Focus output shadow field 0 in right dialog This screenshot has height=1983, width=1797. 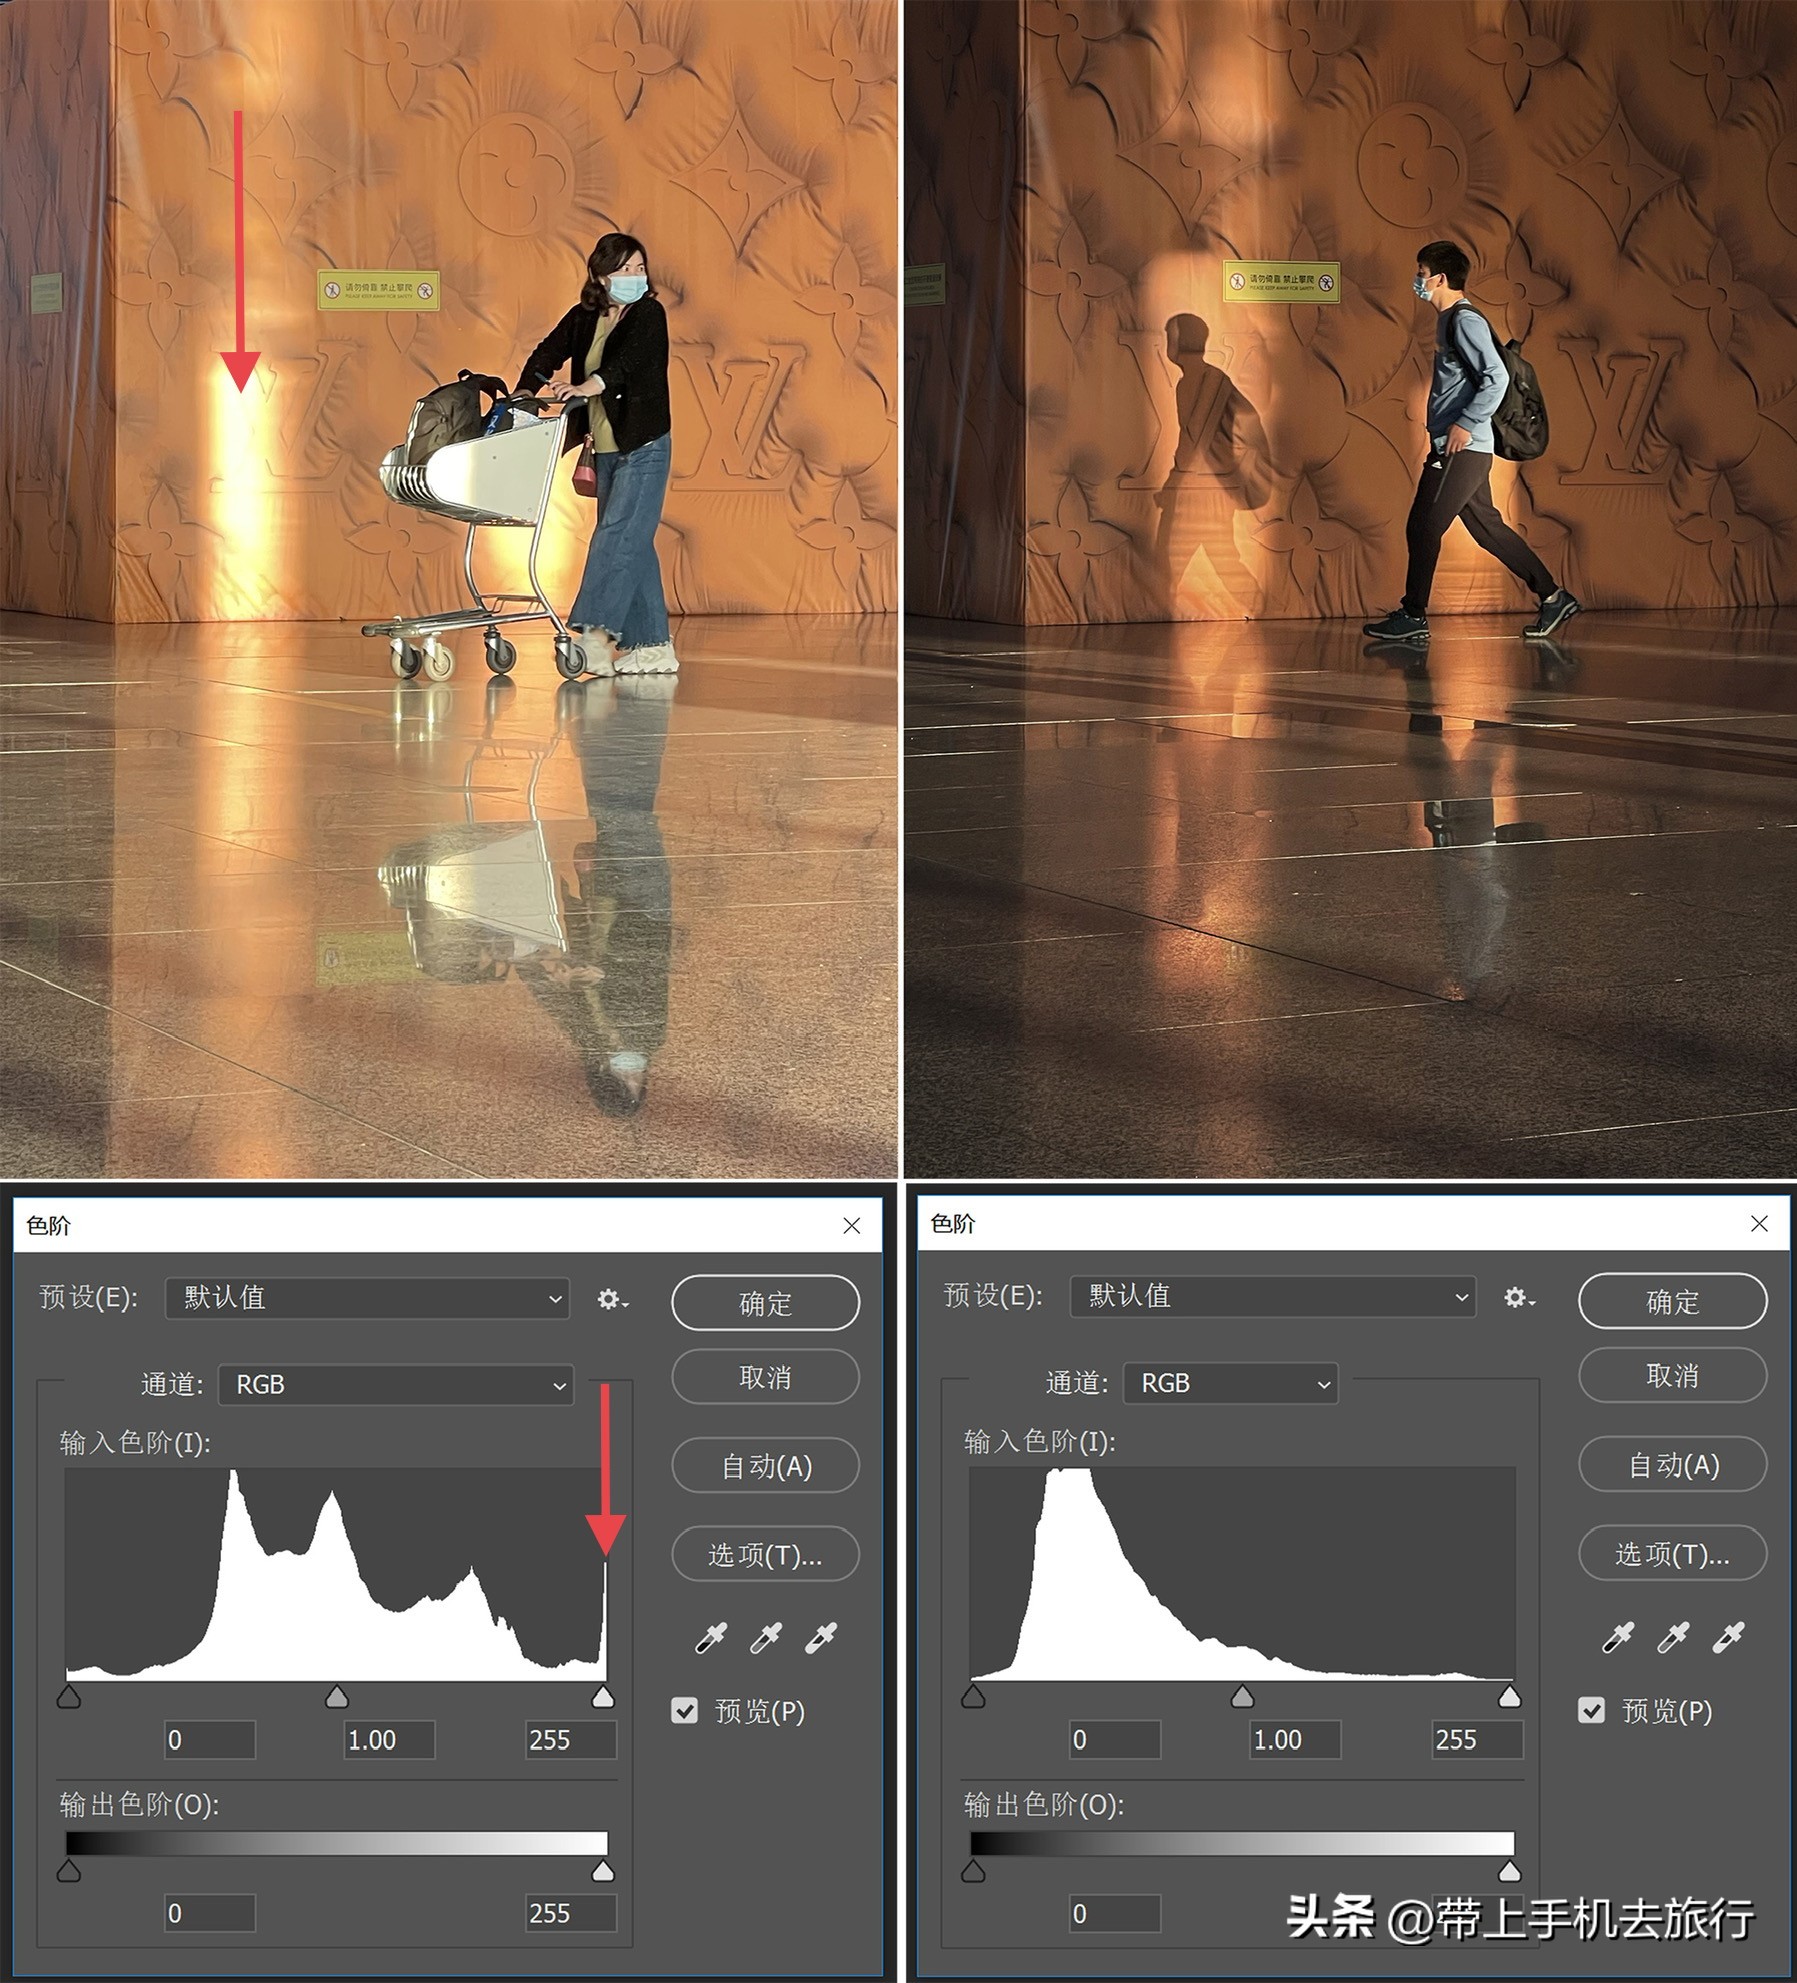[x=1115, y=1913]
